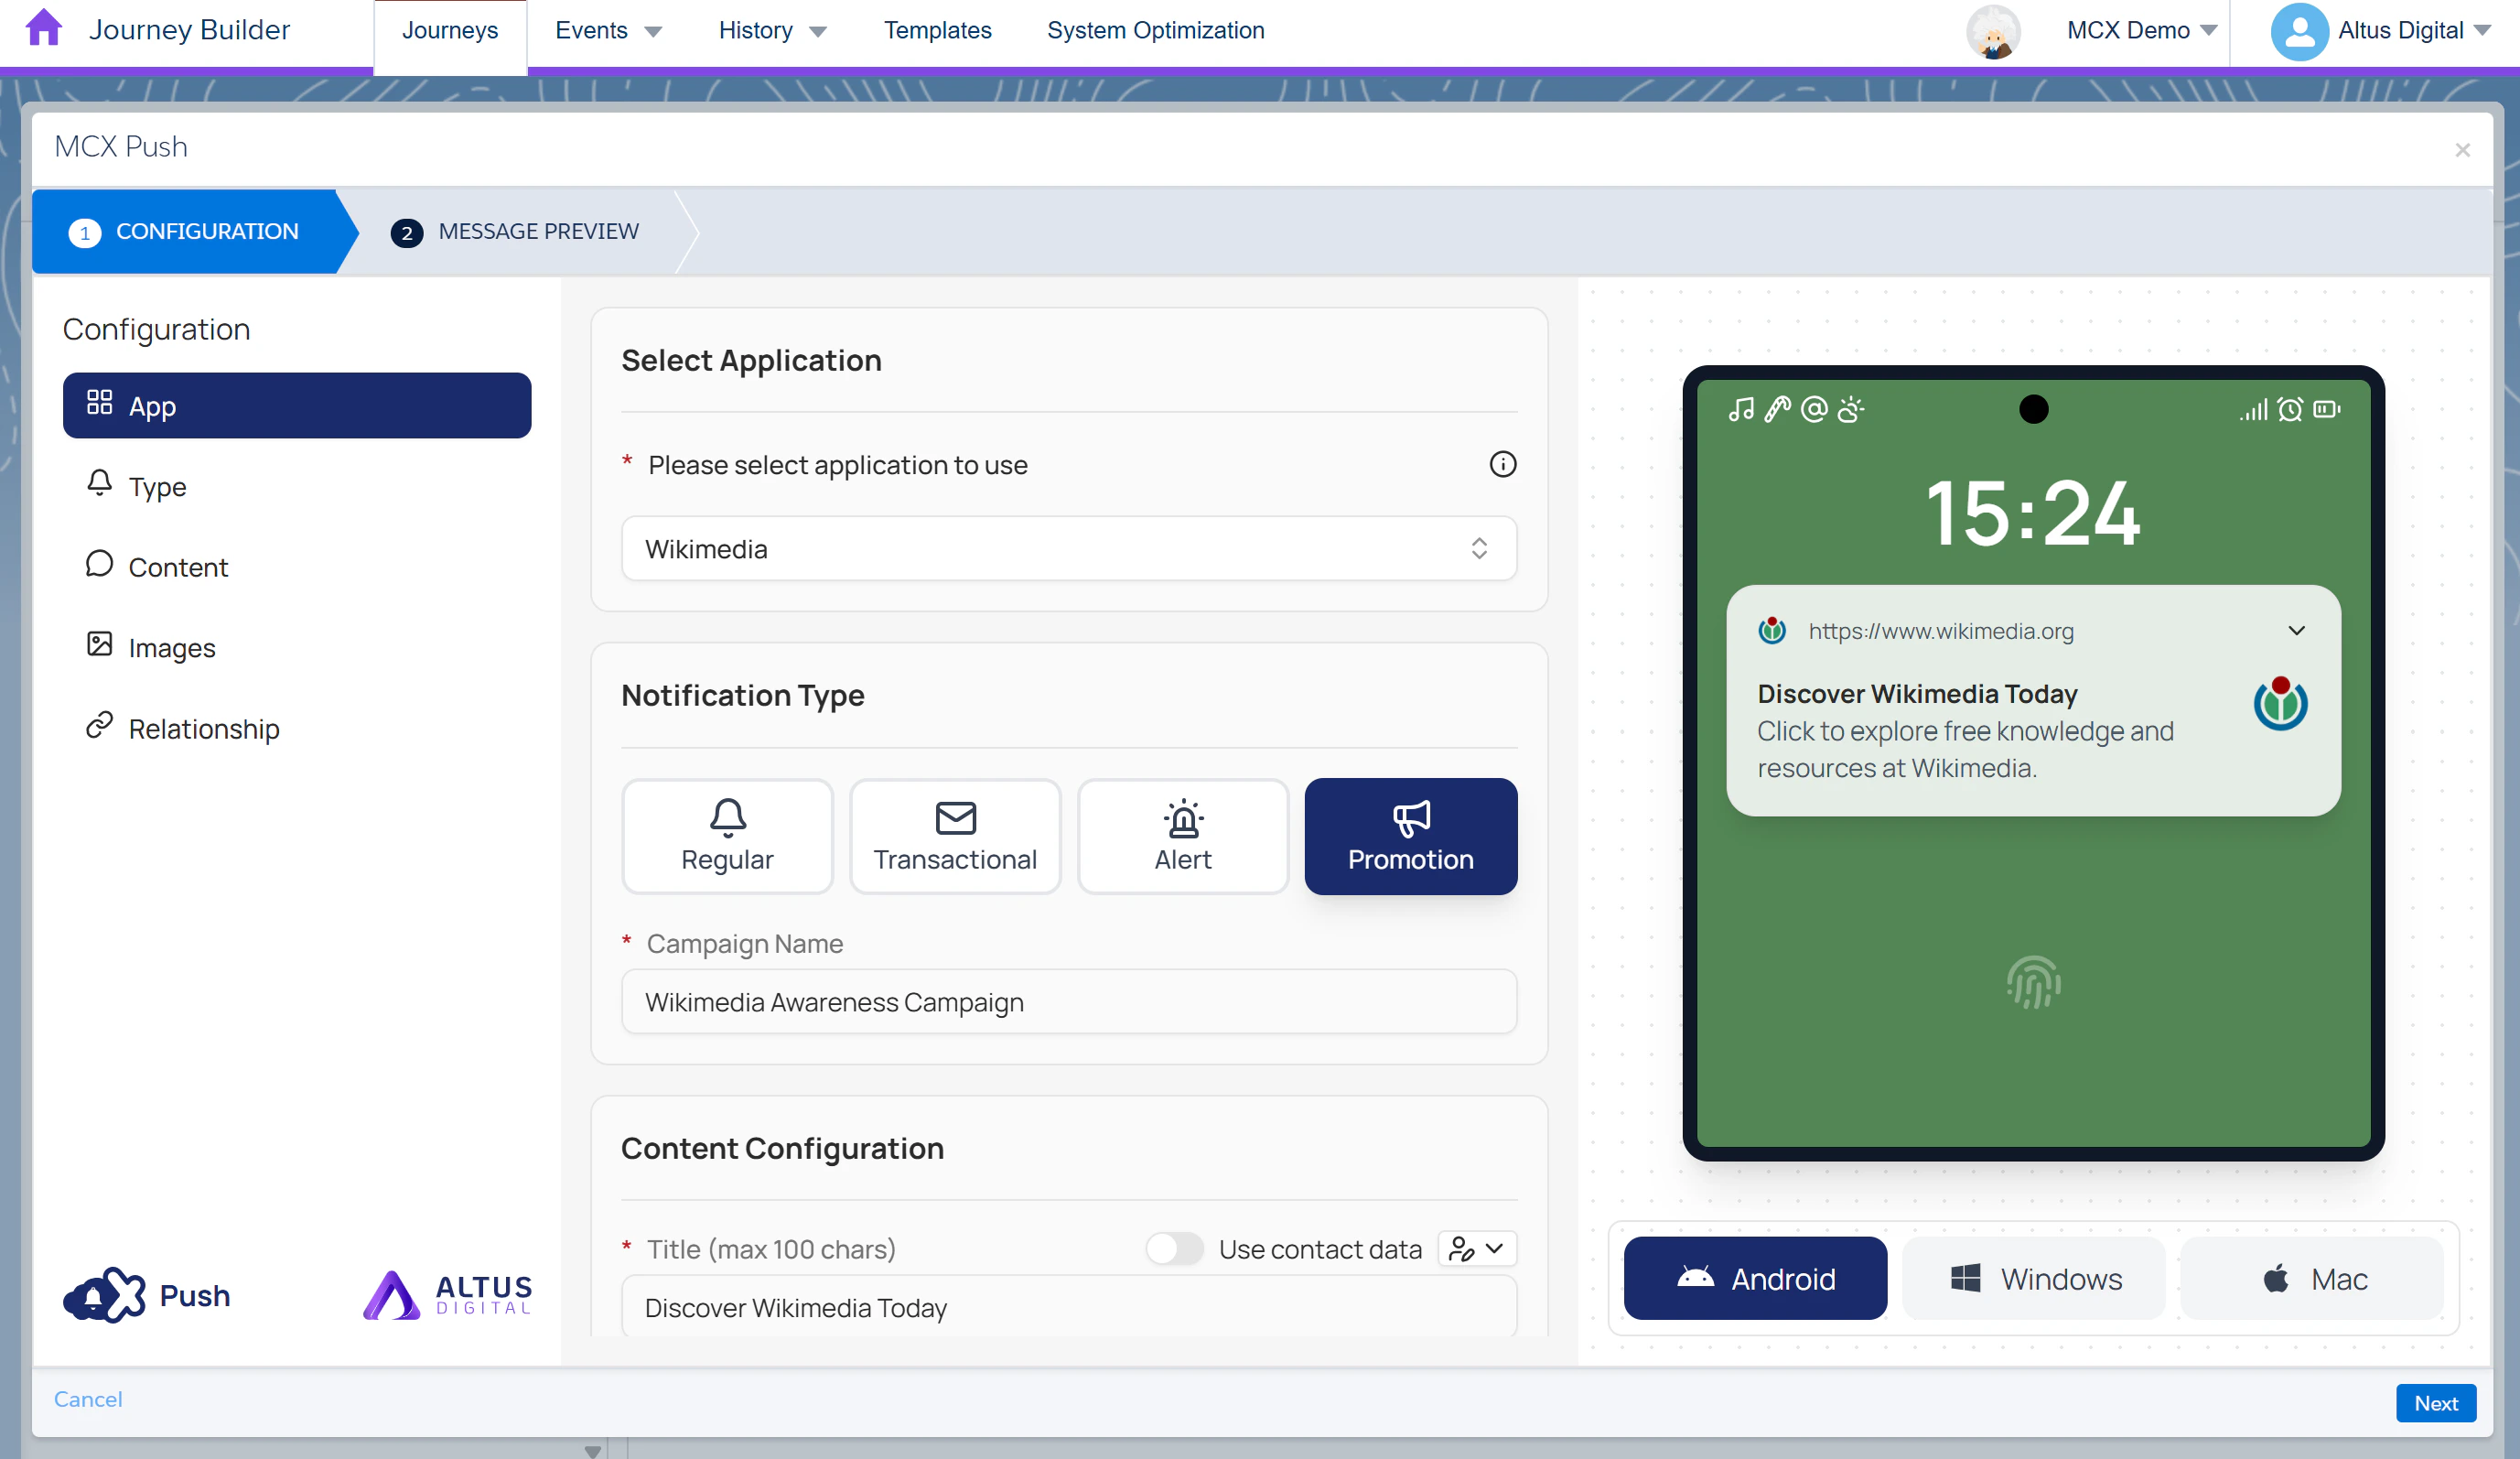Switch preview to Android

click(x=1755, y=1279)
